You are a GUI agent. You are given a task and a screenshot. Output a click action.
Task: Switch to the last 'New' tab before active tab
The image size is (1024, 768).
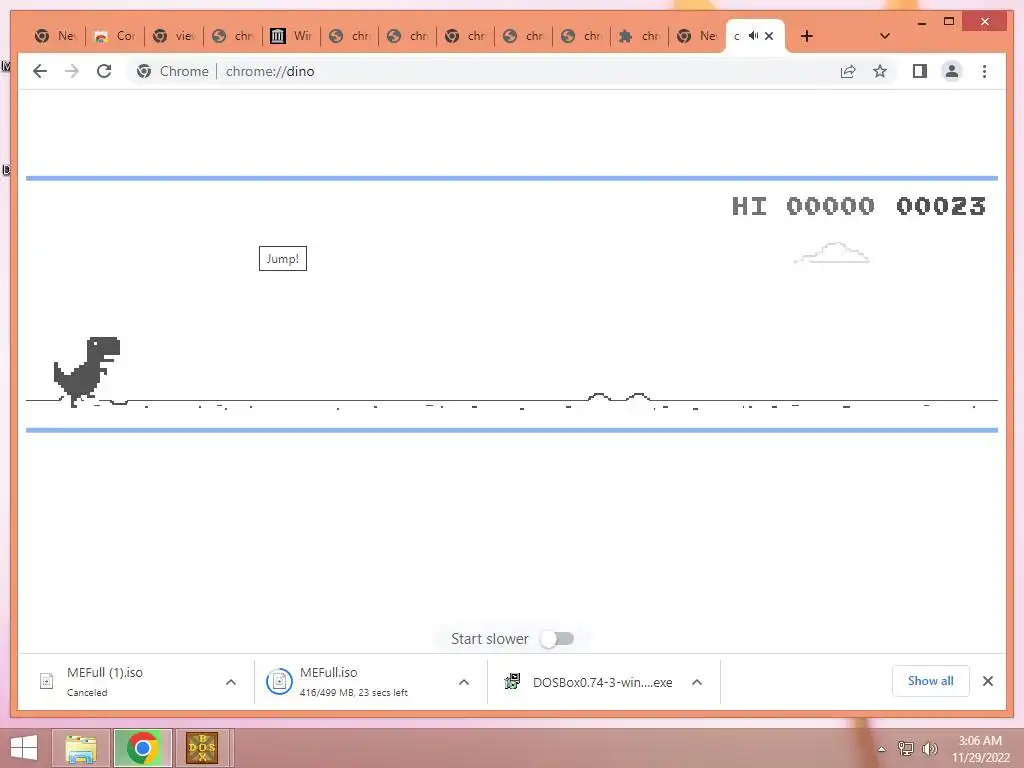point(697,36)
